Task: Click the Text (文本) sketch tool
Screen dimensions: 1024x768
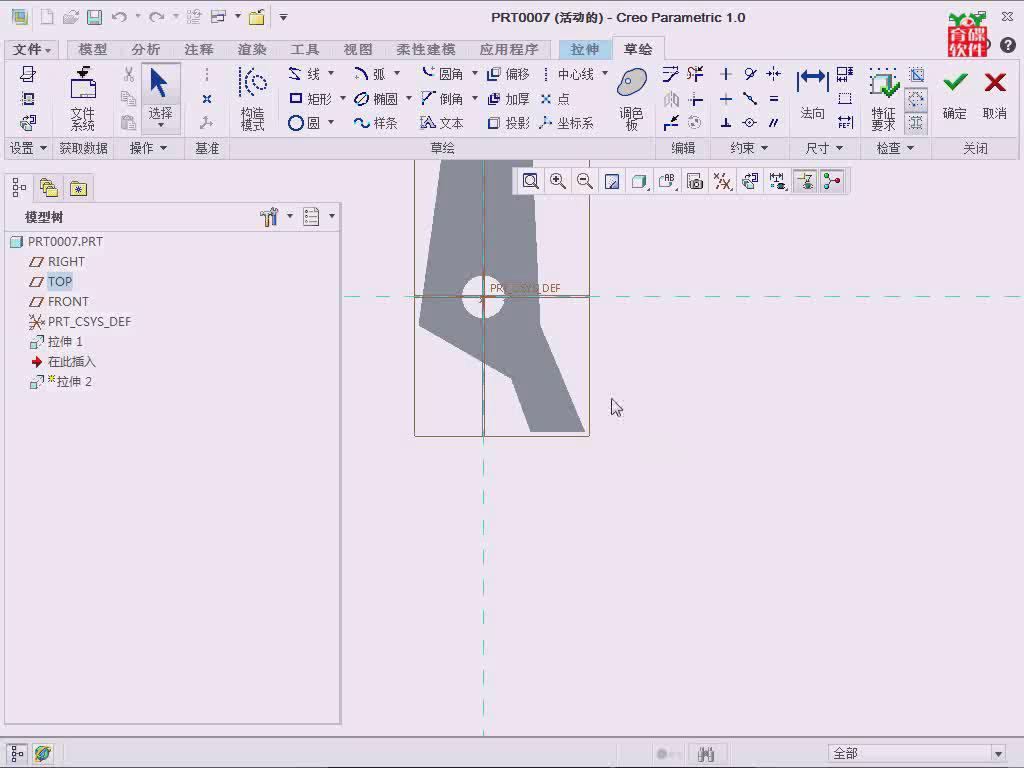Action: coord(442,123)
